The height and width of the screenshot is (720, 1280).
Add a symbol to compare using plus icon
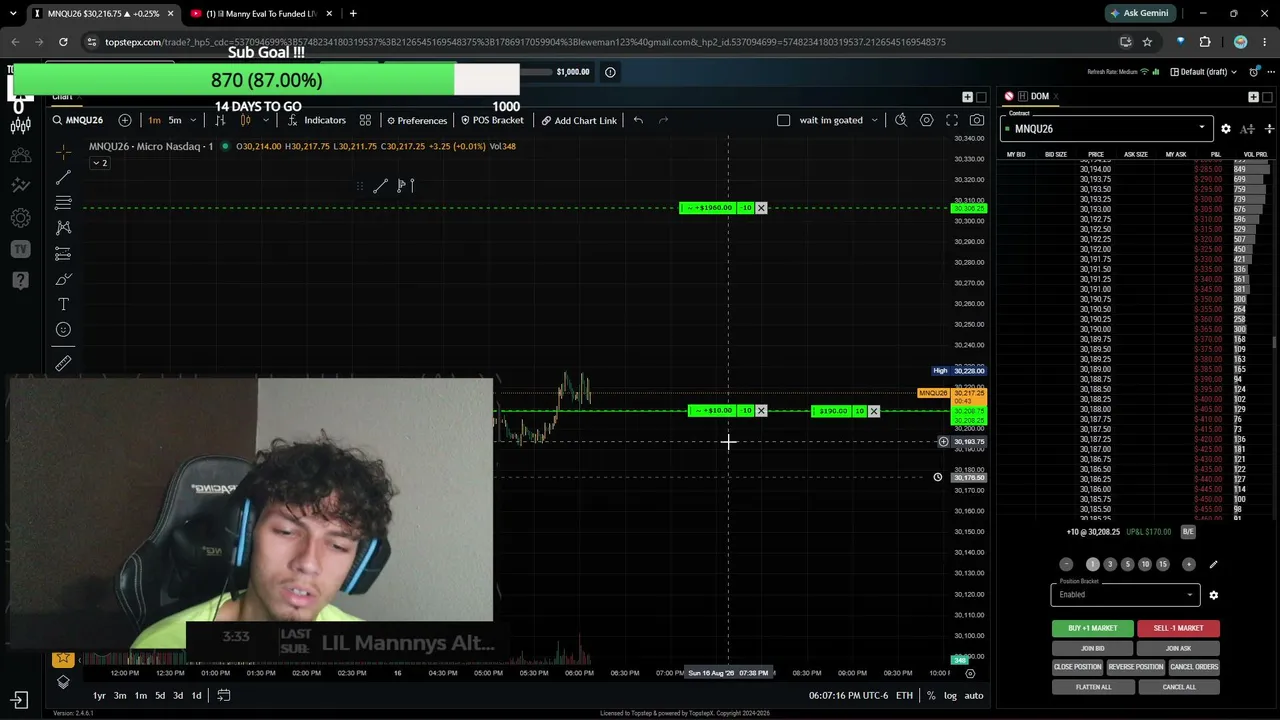click(x=125, y=120)
